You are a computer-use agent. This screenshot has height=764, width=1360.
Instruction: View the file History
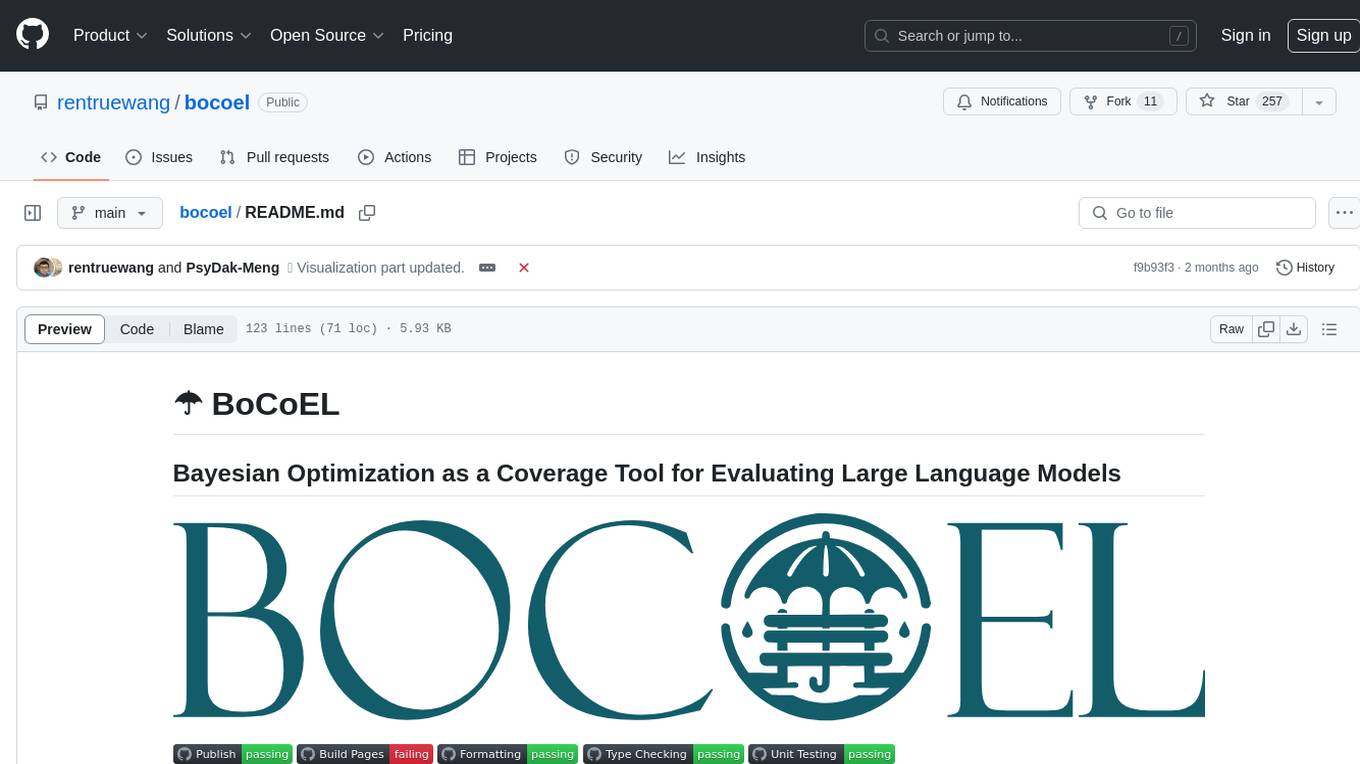tap(1305, 268)
